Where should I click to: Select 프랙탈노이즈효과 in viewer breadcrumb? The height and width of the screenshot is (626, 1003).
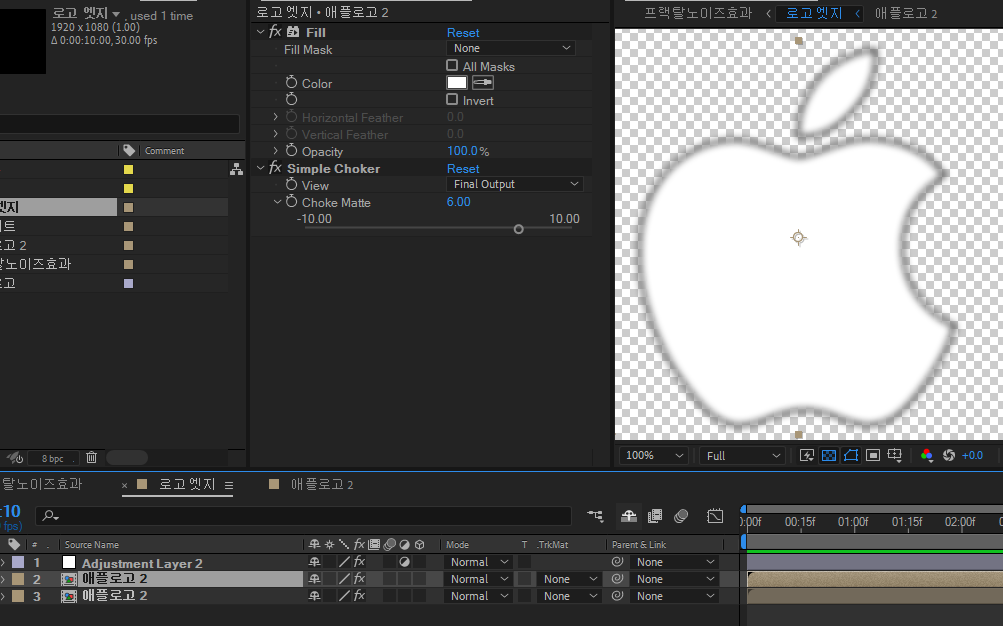[698, 13]
